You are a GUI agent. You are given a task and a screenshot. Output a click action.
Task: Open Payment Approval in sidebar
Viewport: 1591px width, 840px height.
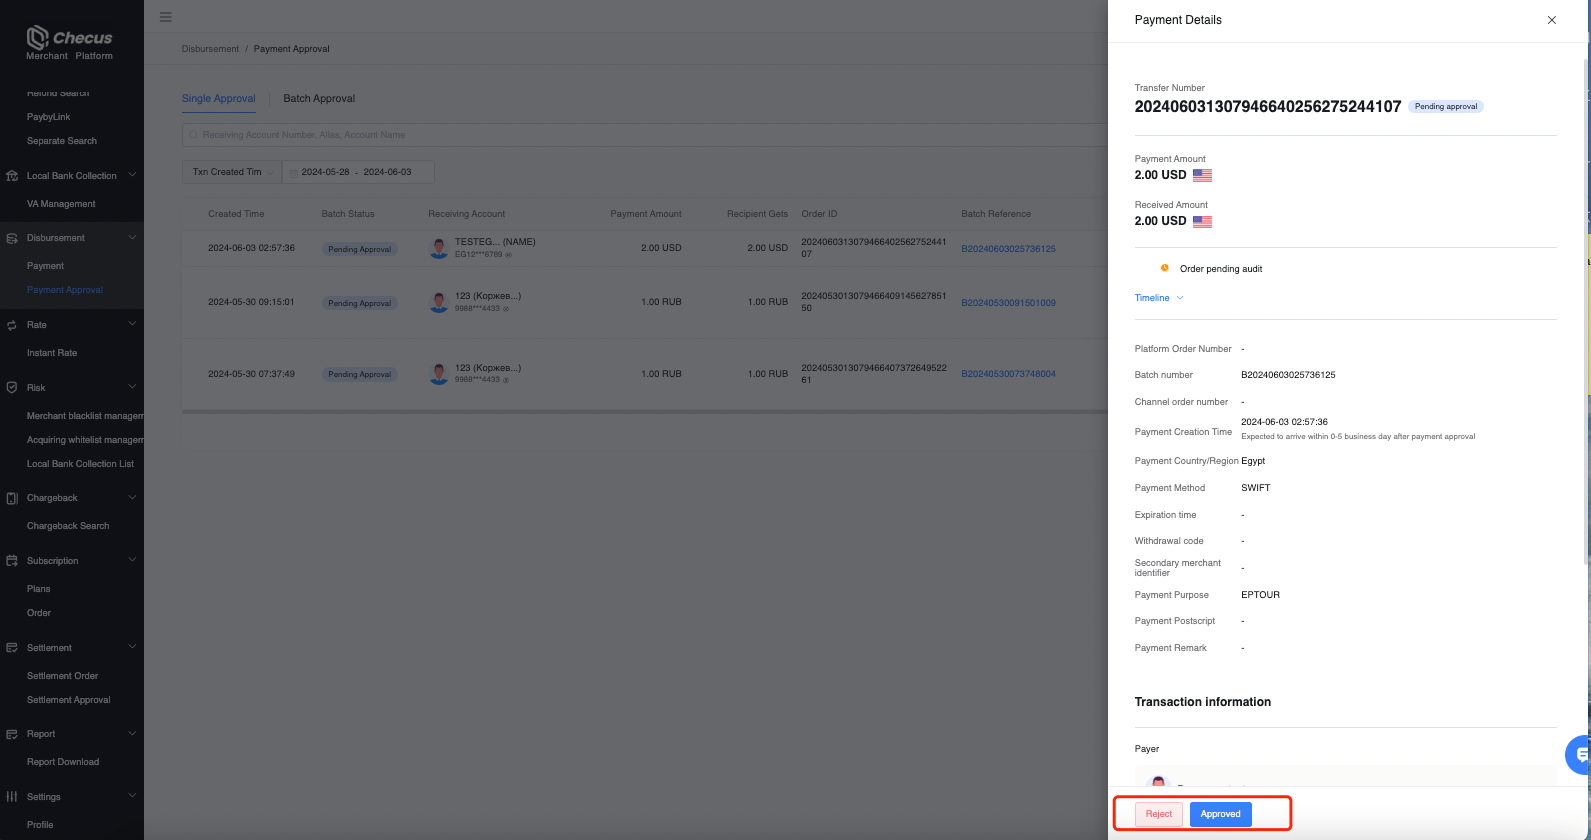click(x=65, y=290)
